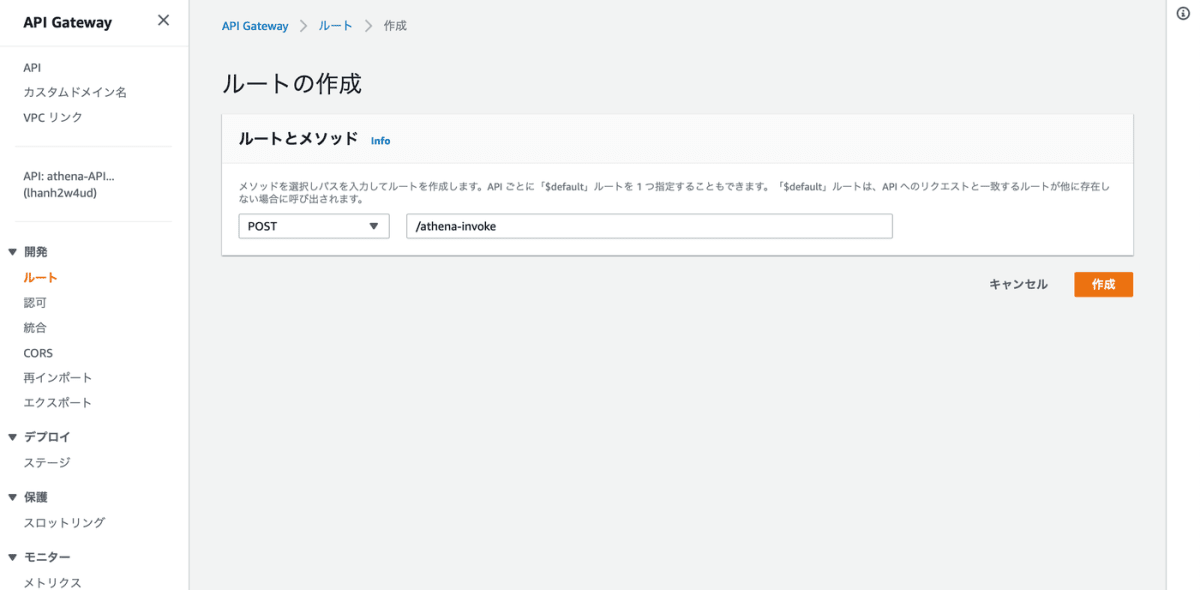Open the POST method dropdown

(x=314, y=227)
